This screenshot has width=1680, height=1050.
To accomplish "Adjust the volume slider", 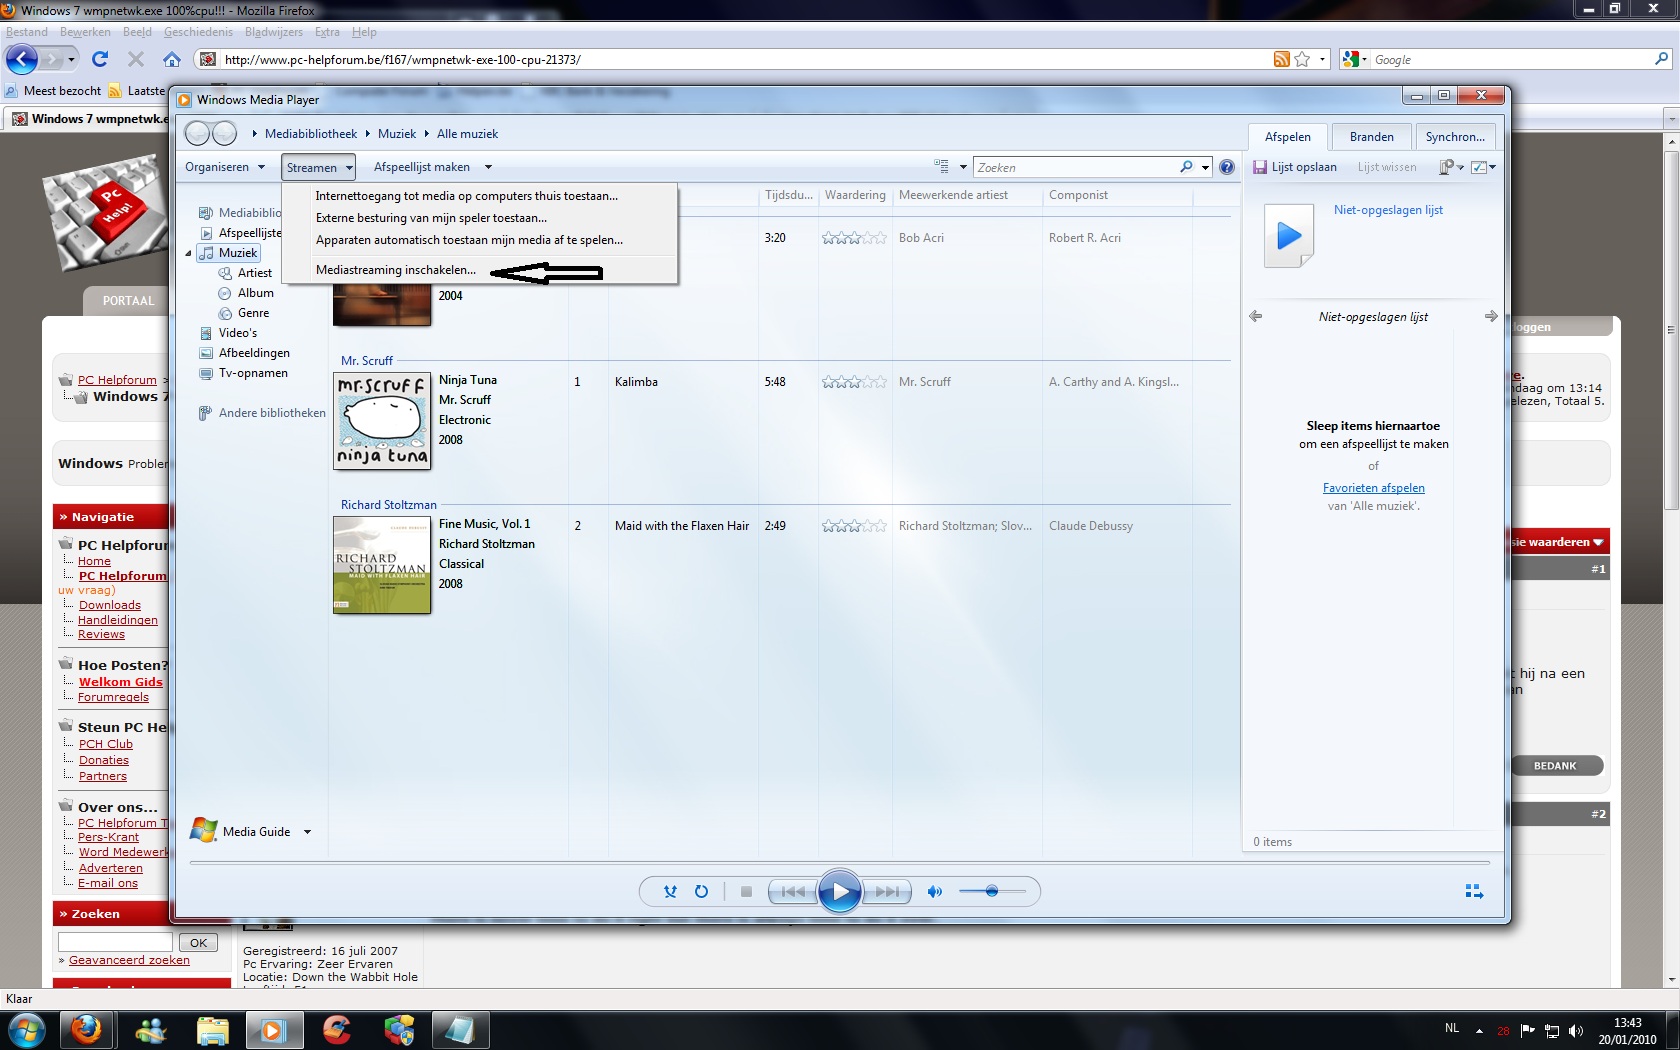I will tap(991, 891).
